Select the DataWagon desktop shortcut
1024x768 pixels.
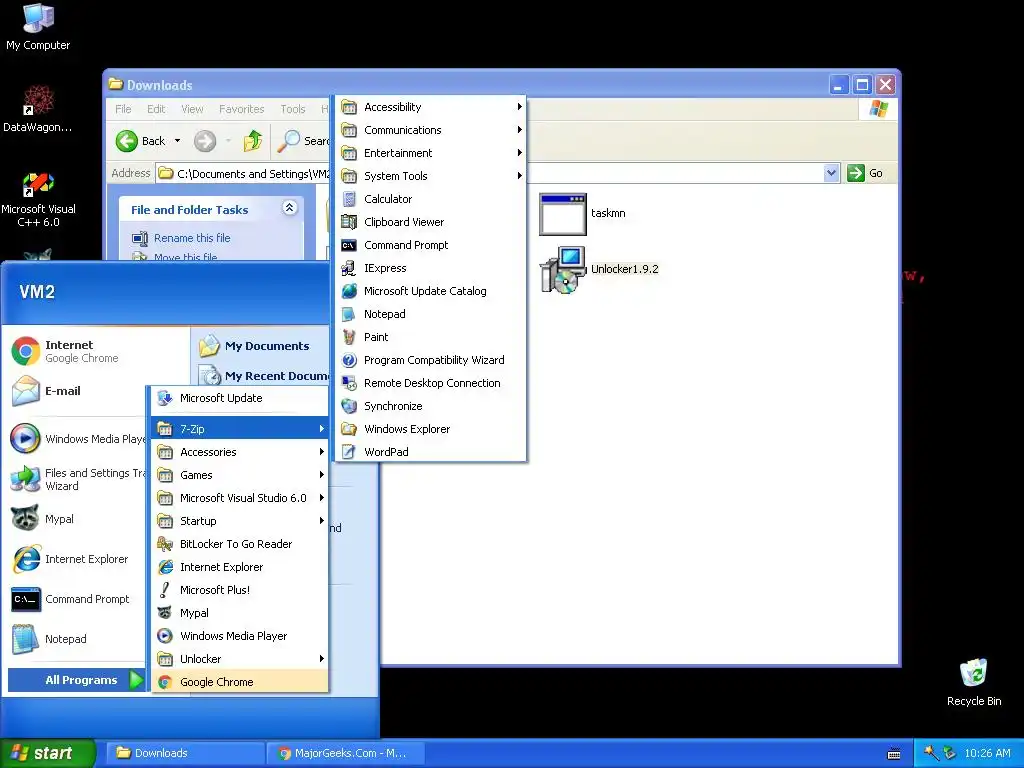38,109
